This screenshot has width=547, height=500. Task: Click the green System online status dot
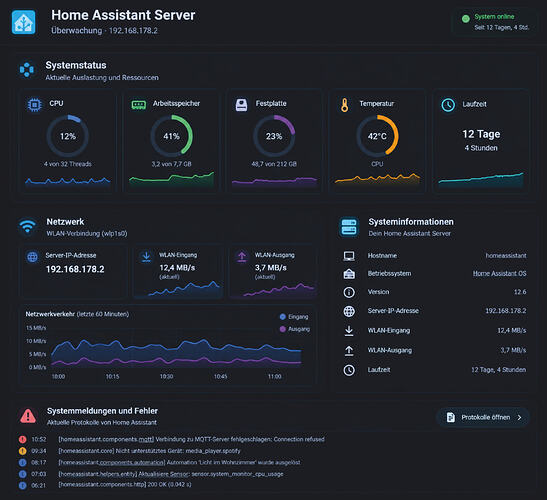click(x=465, y=19)
